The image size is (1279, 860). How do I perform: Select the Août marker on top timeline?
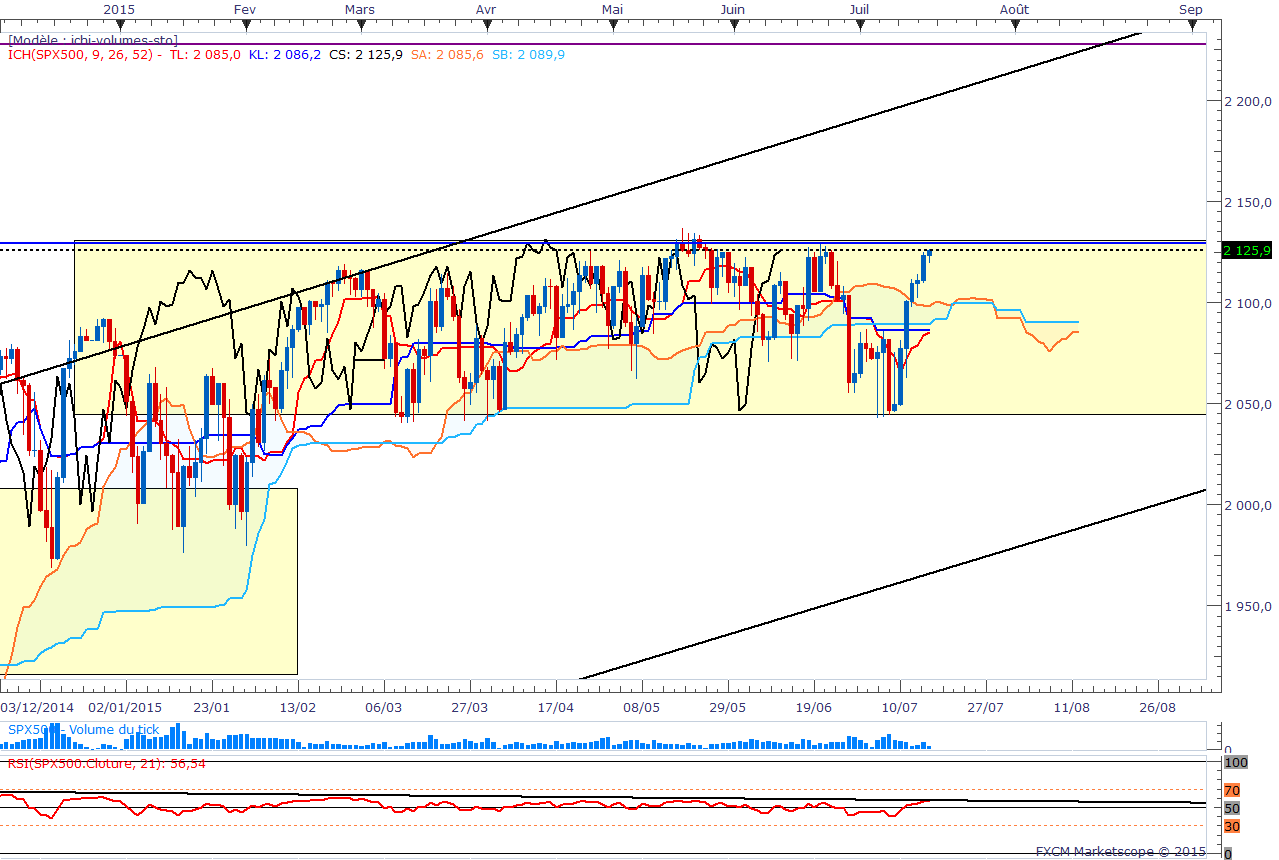[x=1014, y=9]
